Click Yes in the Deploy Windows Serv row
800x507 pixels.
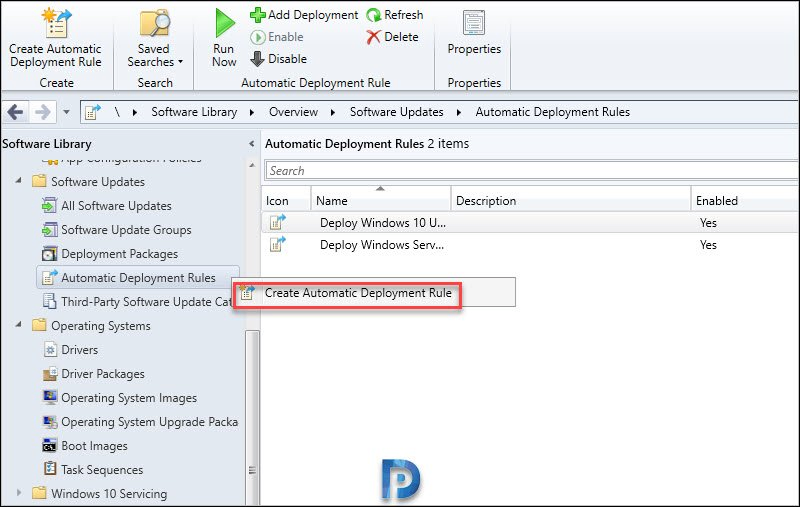(x=708, y=245)
